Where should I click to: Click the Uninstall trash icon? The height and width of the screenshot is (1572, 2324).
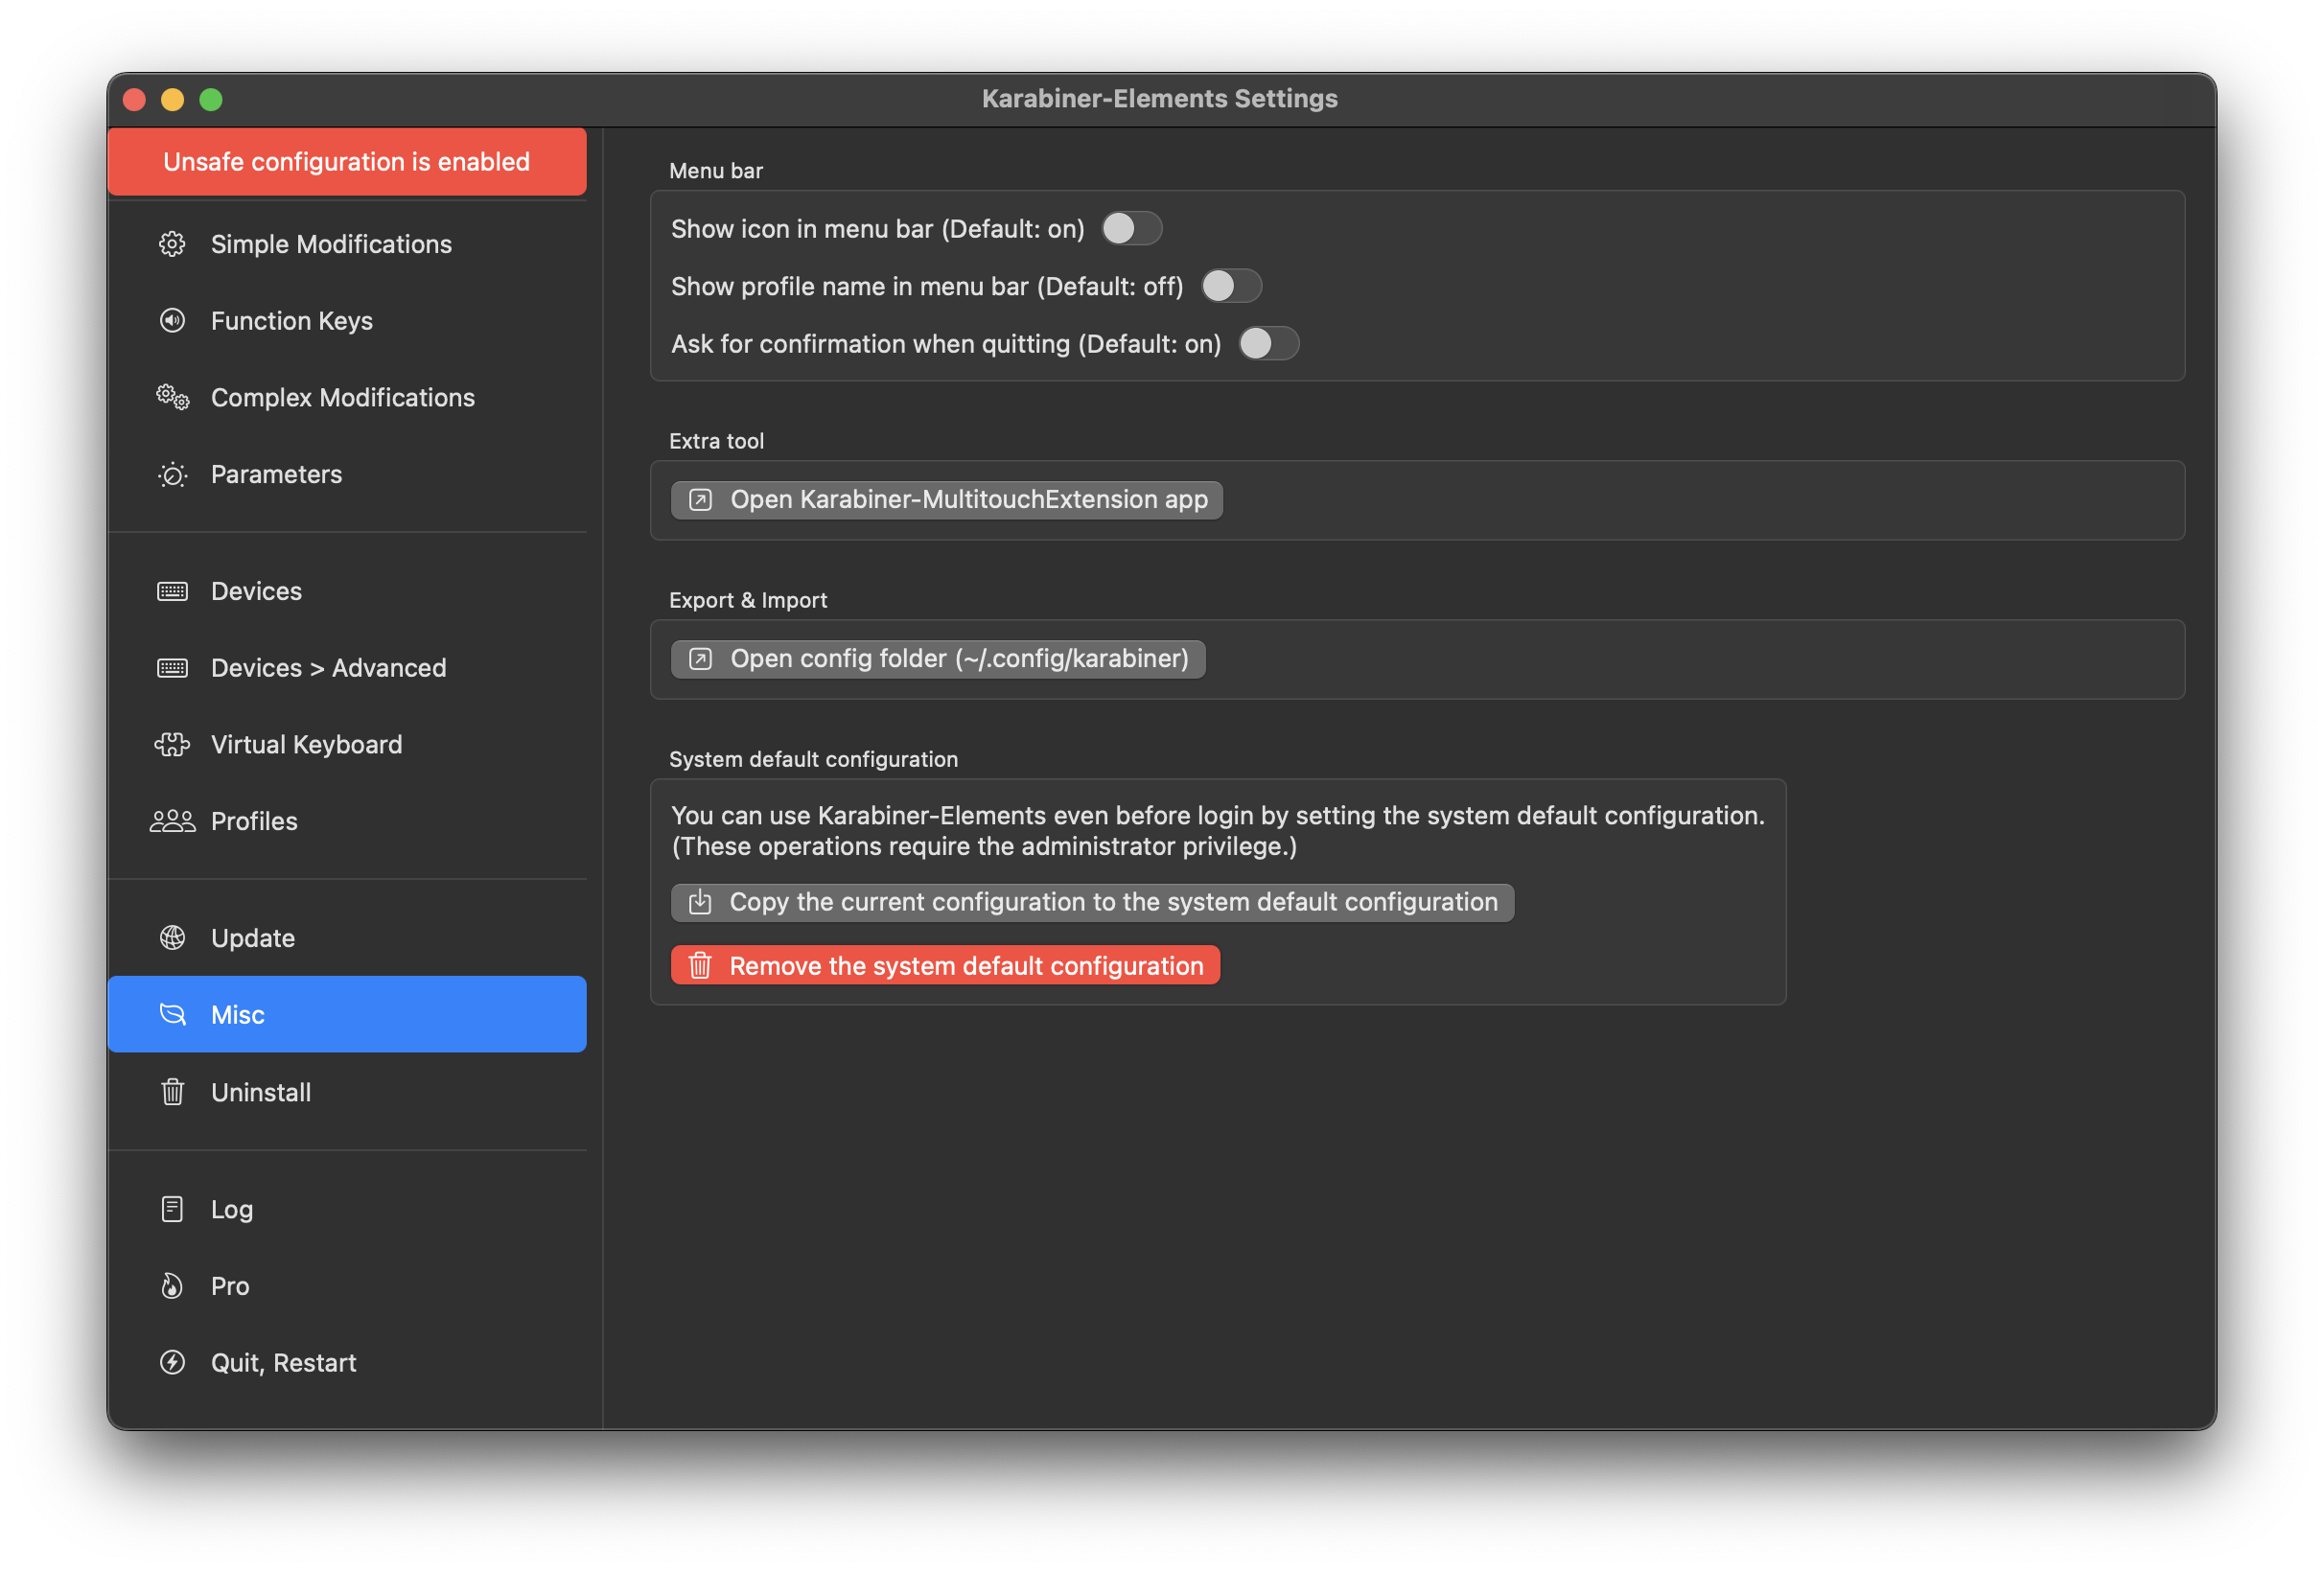tap(172, 1092)
